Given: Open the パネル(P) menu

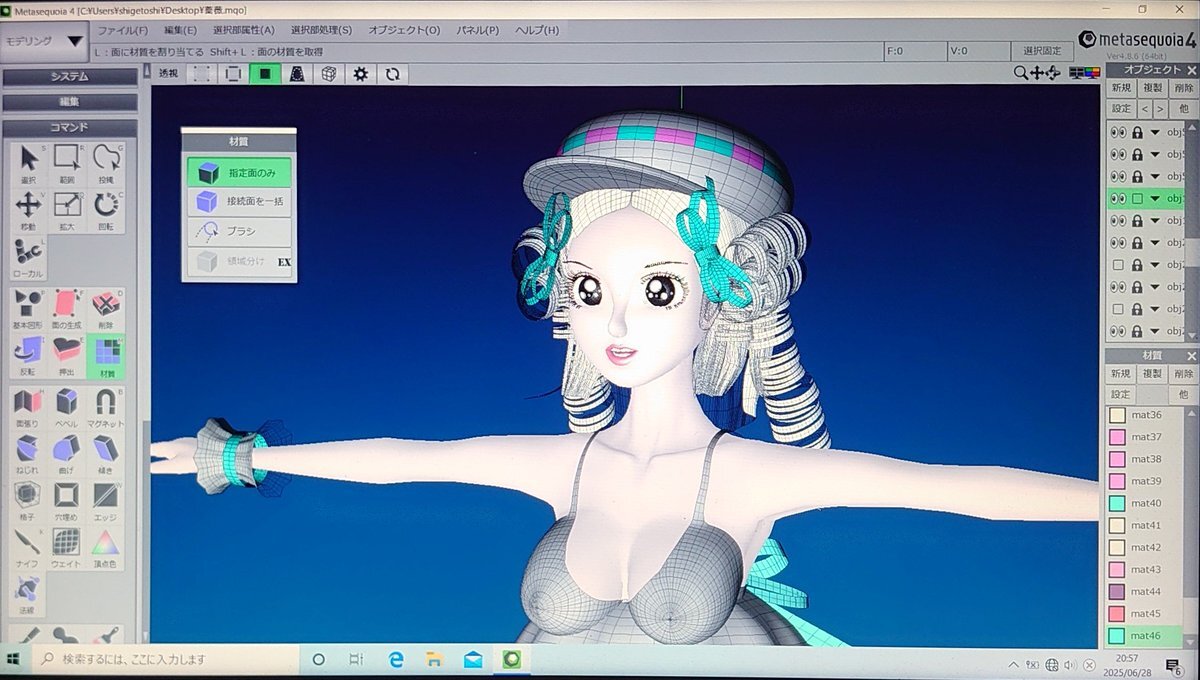Looking at the screenshot, I should coord(477,30).
